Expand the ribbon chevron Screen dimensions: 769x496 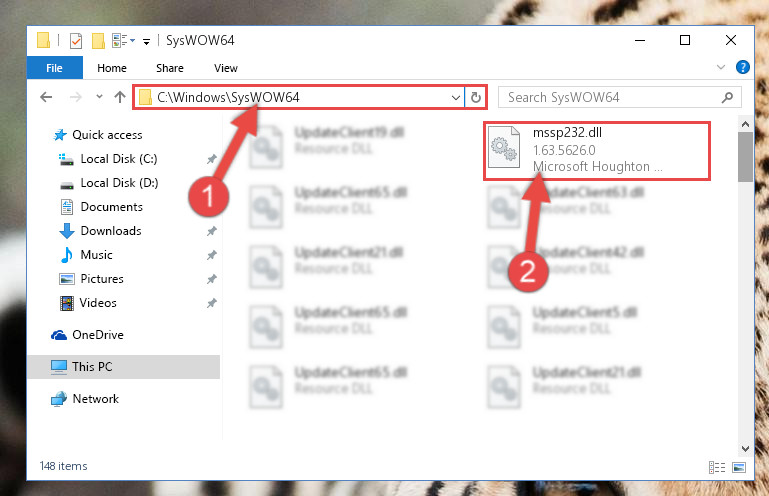720,67
